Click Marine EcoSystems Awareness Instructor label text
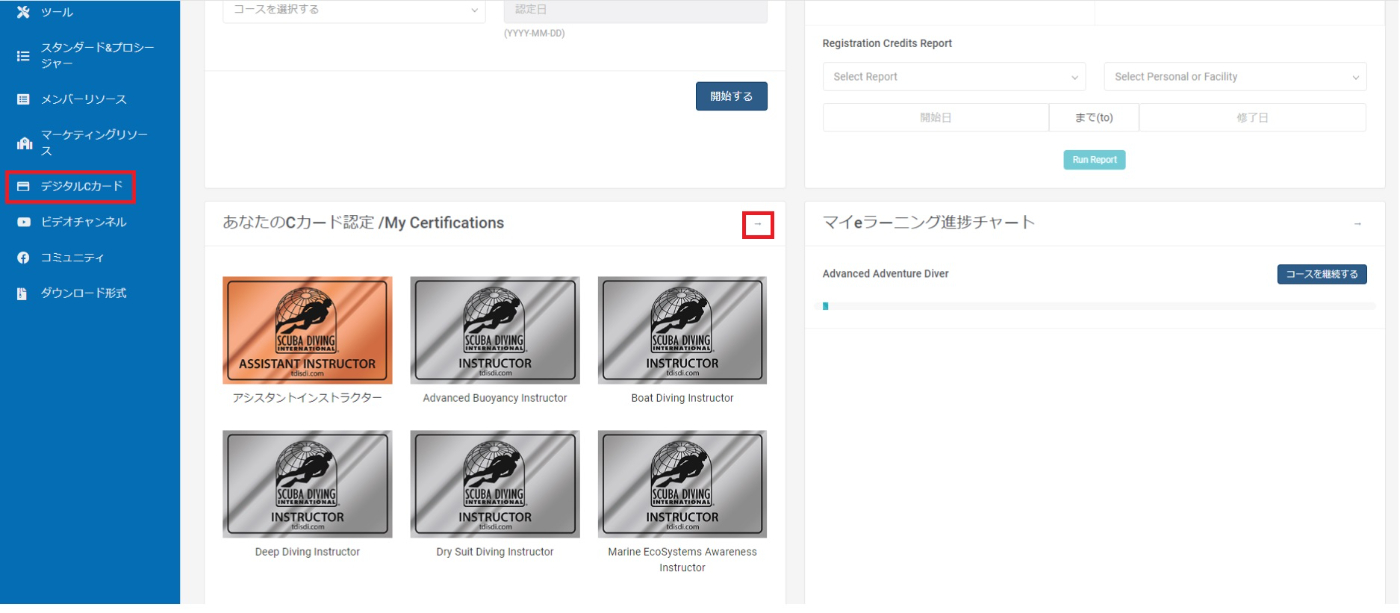The height and width of the screenshot is (613, 1400). [682, 560]
